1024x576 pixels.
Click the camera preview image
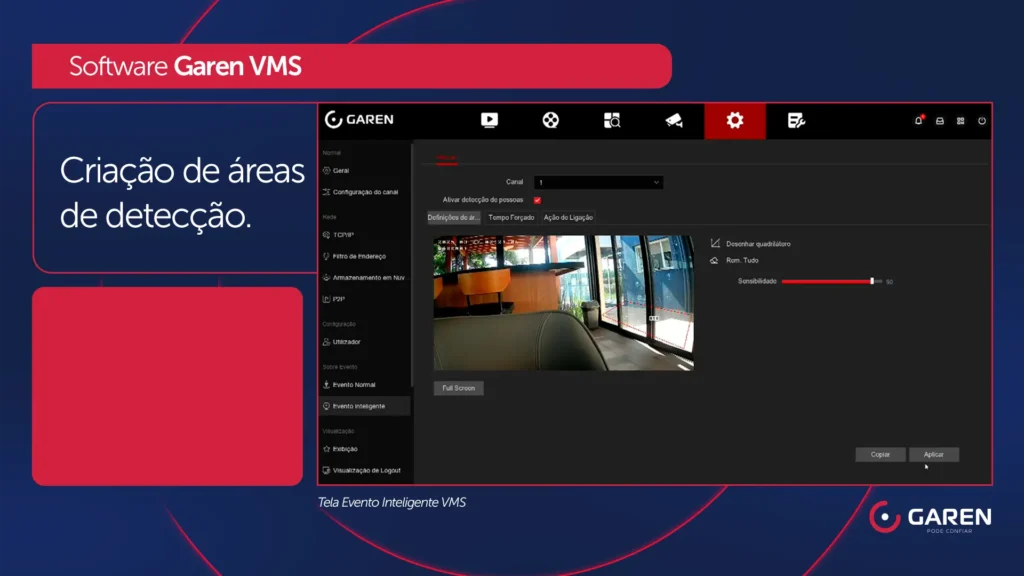pyautogui.click(x=564, y=303)
